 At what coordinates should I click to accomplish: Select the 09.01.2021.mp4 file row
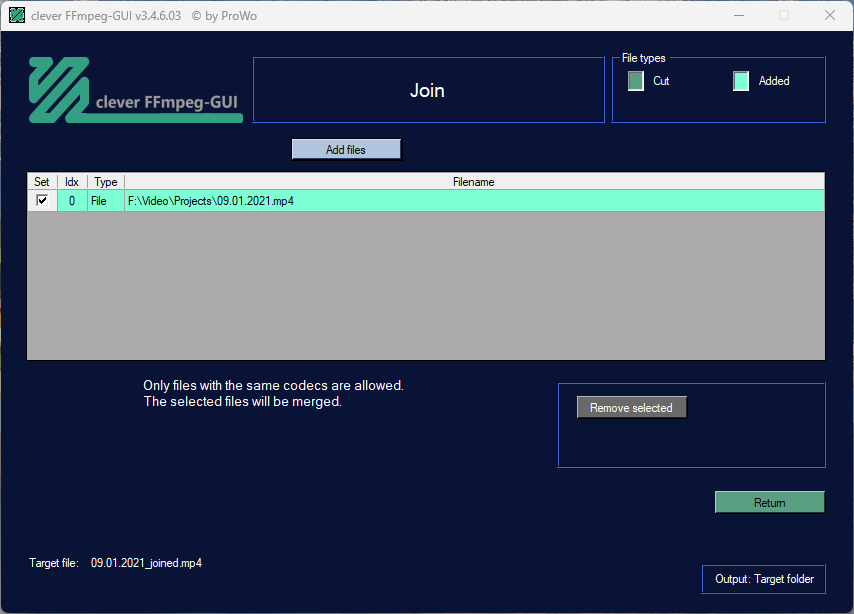(x=426, y=200)
